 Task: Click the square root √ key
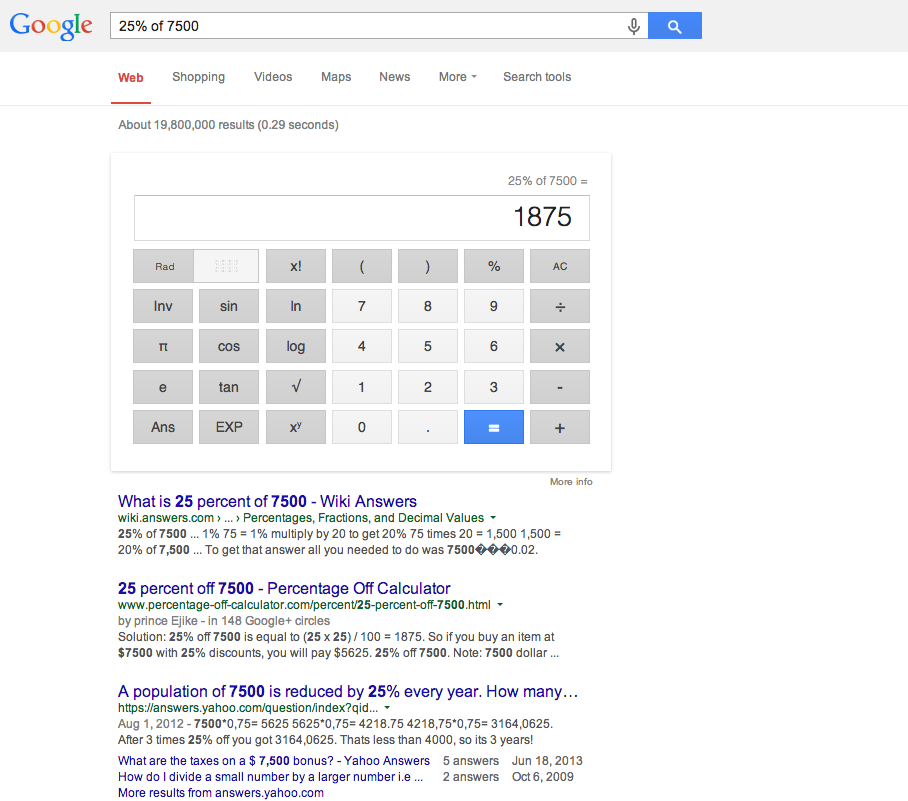[x=296, y=387]
